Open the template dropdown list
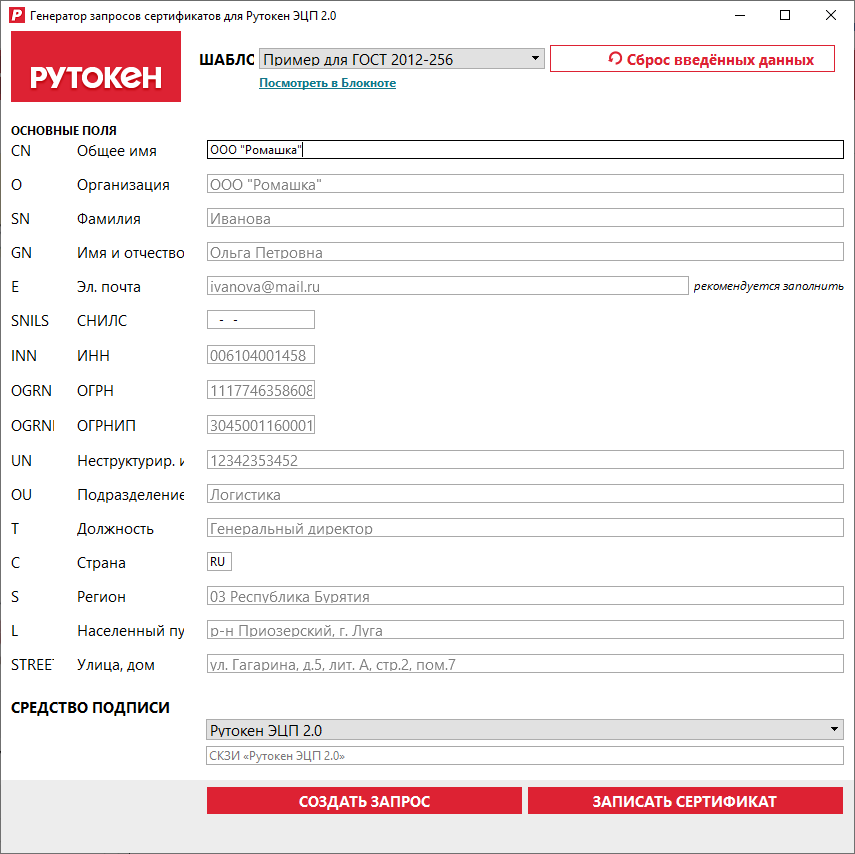Screen dimensions: 855x854 (401, 59)
